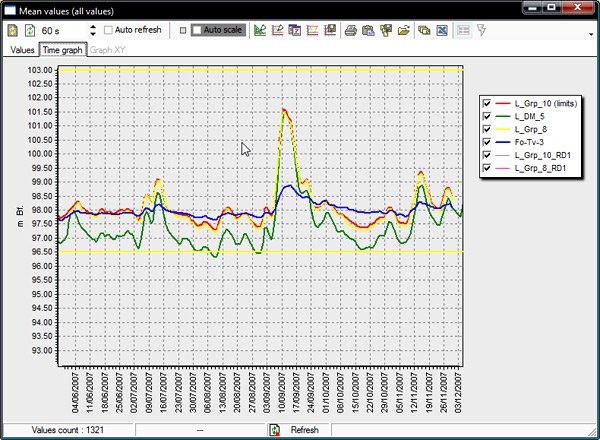600x440 pixels.
Task: Toggle the legend list icon in toolbar
Action: click(x=463, y=30)
